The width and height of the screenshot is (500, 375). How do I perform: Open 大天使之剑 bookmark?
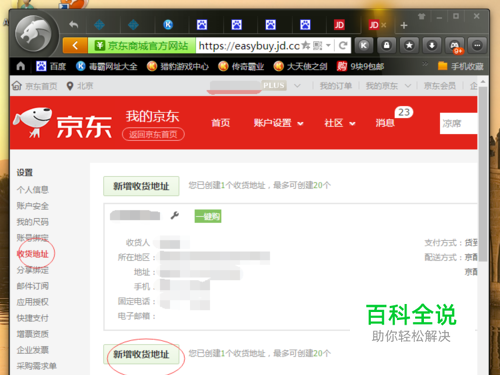point(300,66)
